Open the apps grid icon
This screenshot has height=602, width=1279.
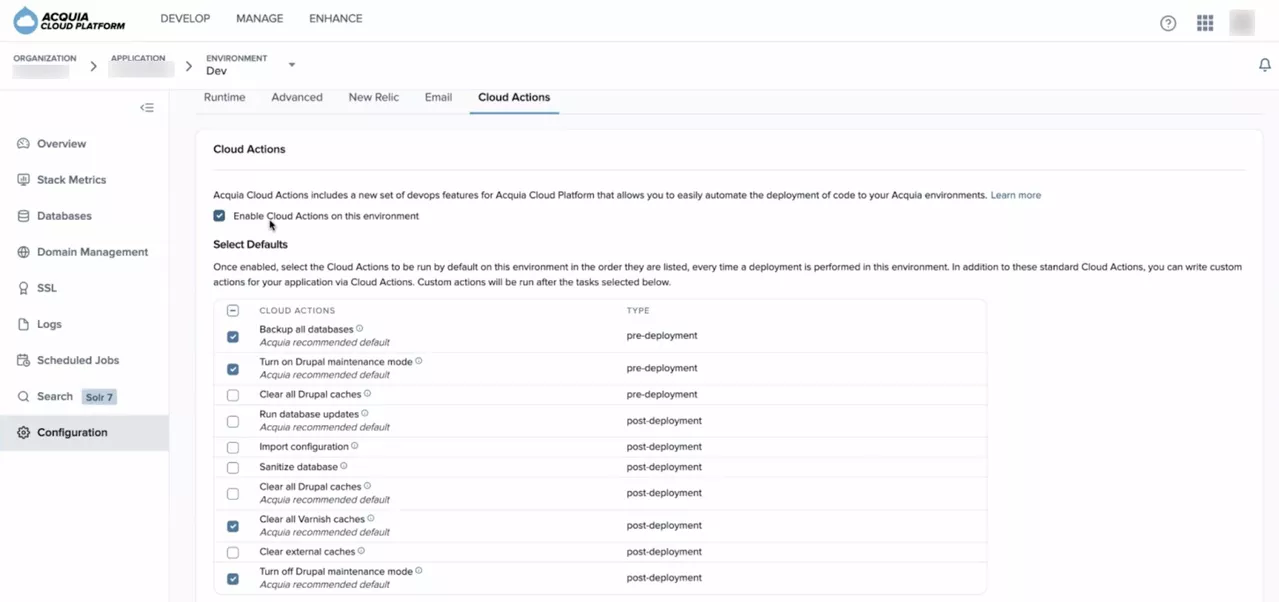[1205, 23]
